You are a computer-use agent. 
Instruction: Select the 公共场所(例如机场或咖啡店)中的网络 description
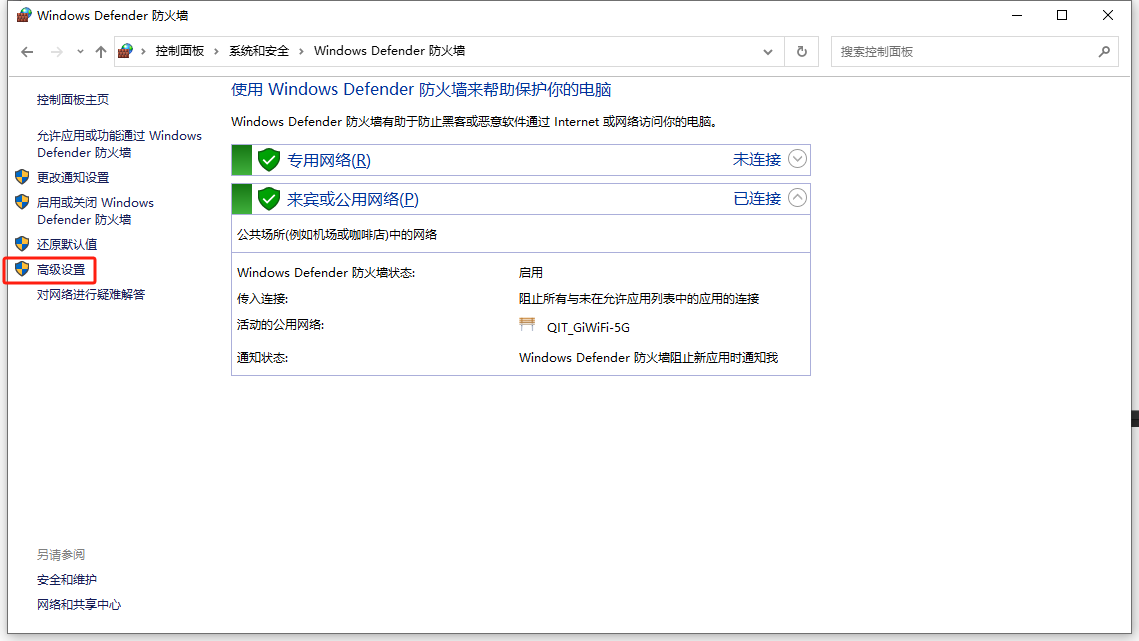click(337, 235)
